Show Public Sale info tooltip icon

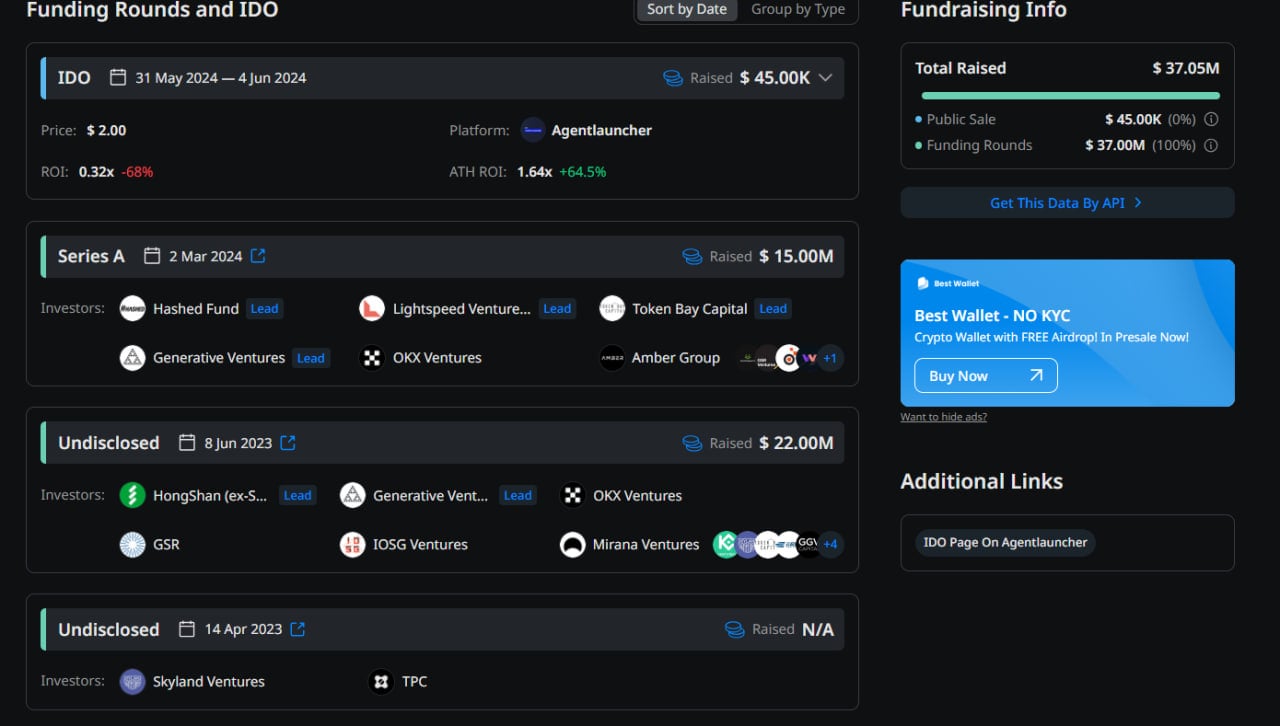click(x=1211, y=119)
